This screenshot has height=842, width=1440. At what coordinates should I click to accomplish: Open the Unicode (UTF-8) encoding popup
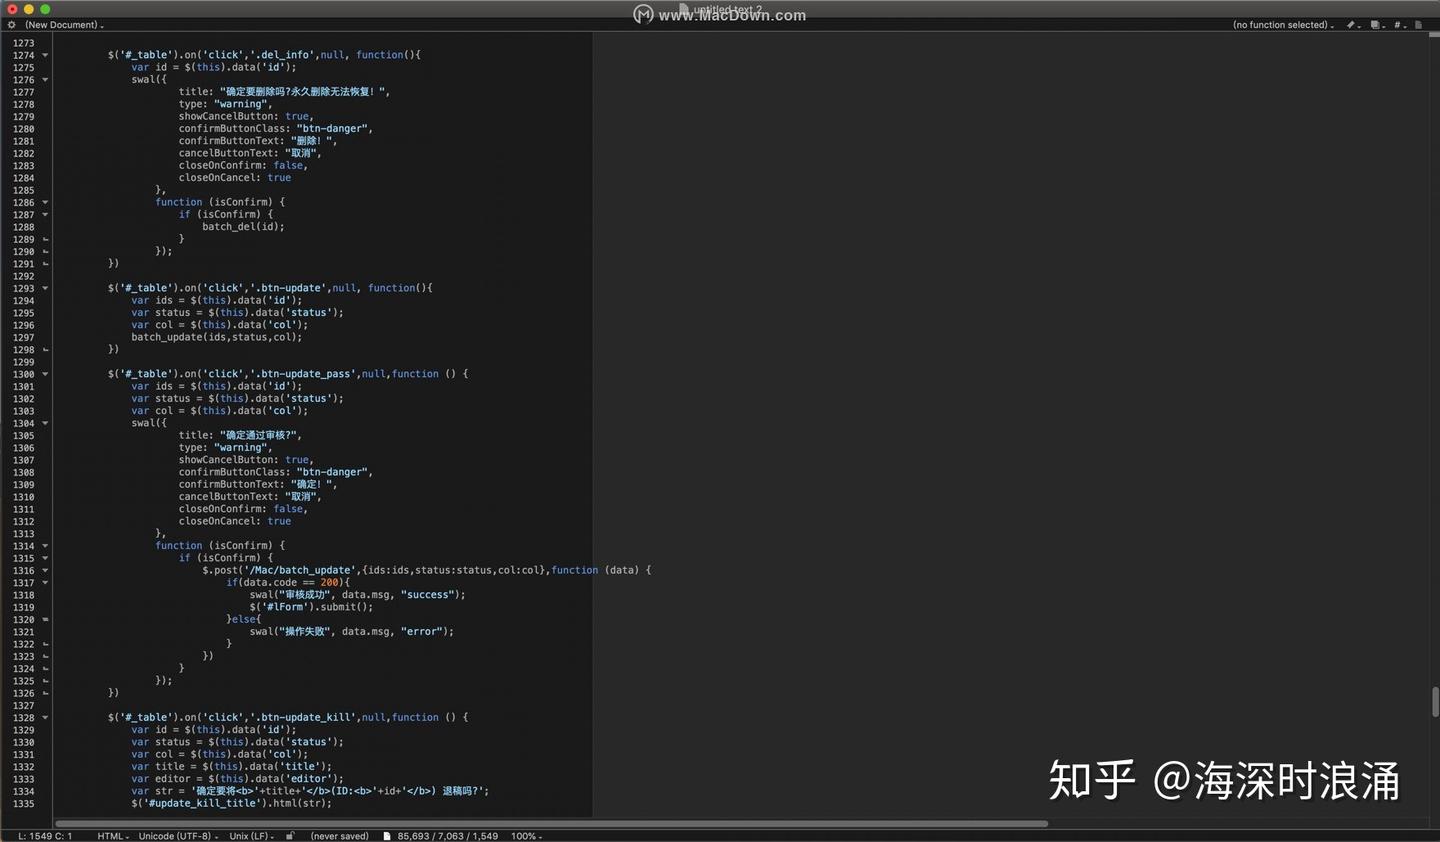(x=178, y=836)
